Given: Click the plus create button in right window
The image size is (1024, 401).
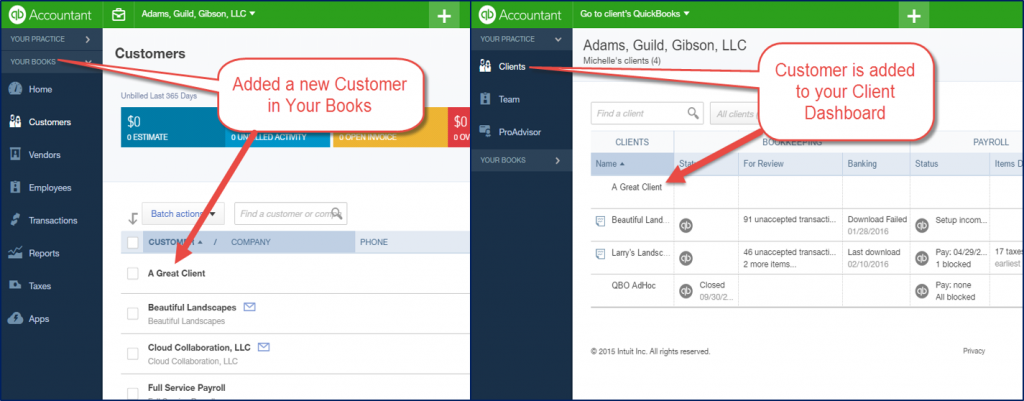Looking at the screenshot, I should 914,16.
